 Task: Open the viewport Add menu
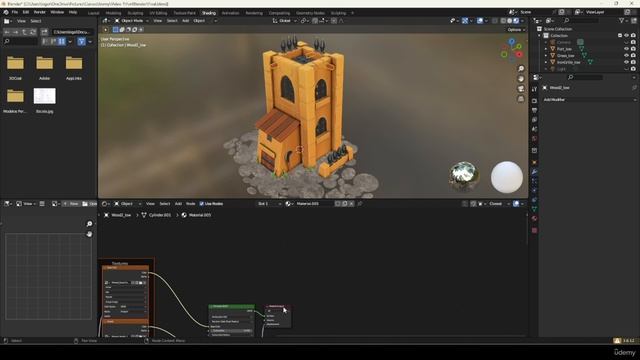[x=185, y=21]
